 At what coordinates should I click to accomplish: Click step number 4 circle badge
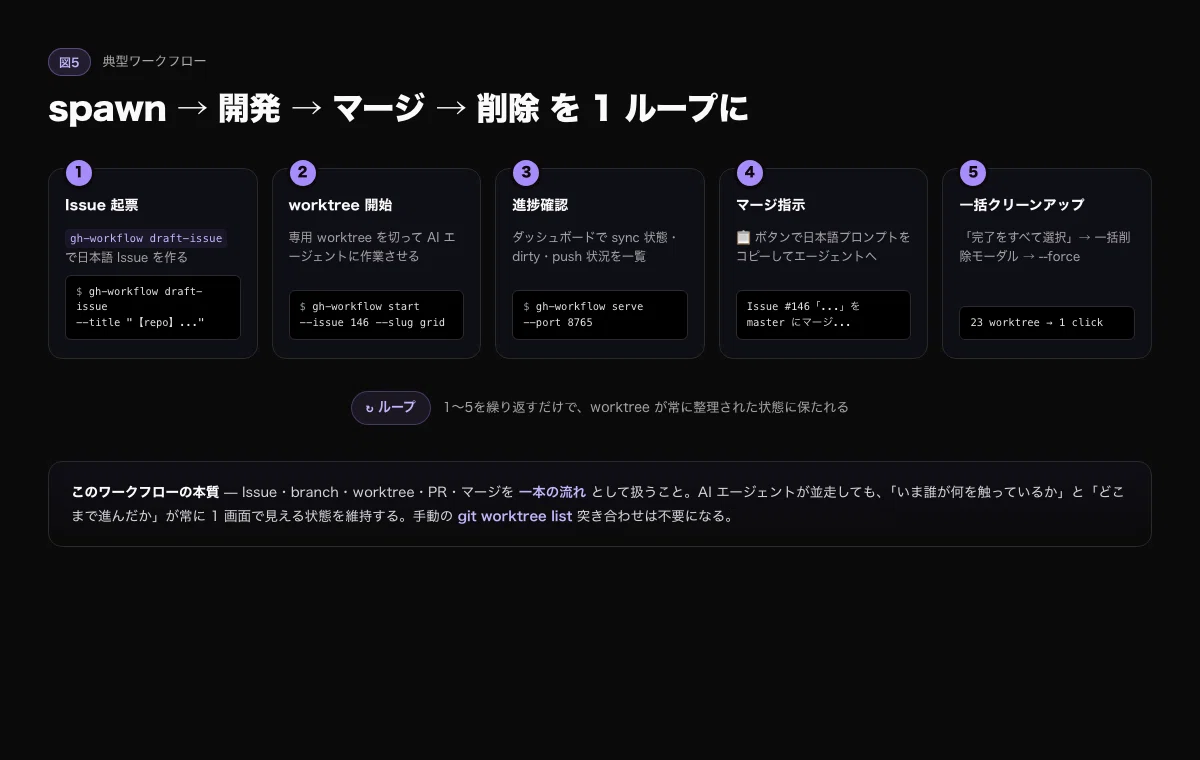click(x=749, y=173)
